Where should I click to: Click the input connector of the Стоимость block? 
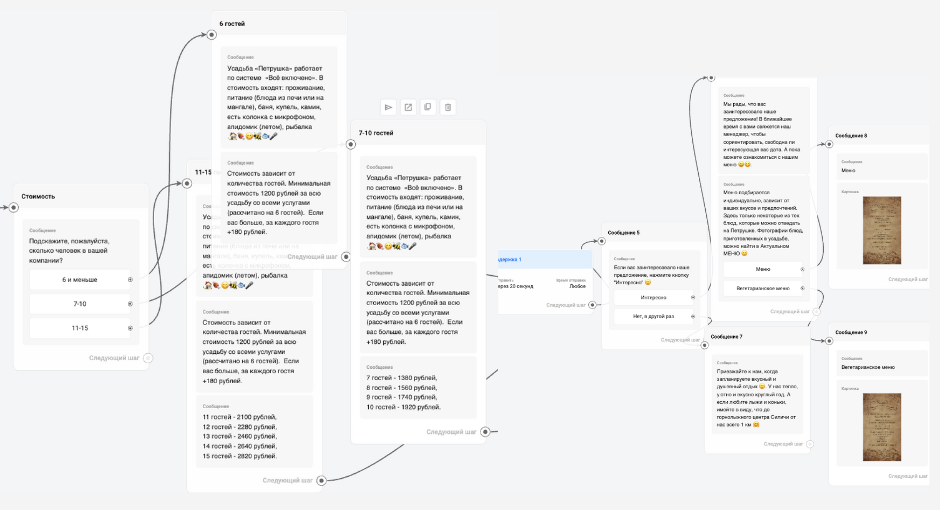pos(14,208)
